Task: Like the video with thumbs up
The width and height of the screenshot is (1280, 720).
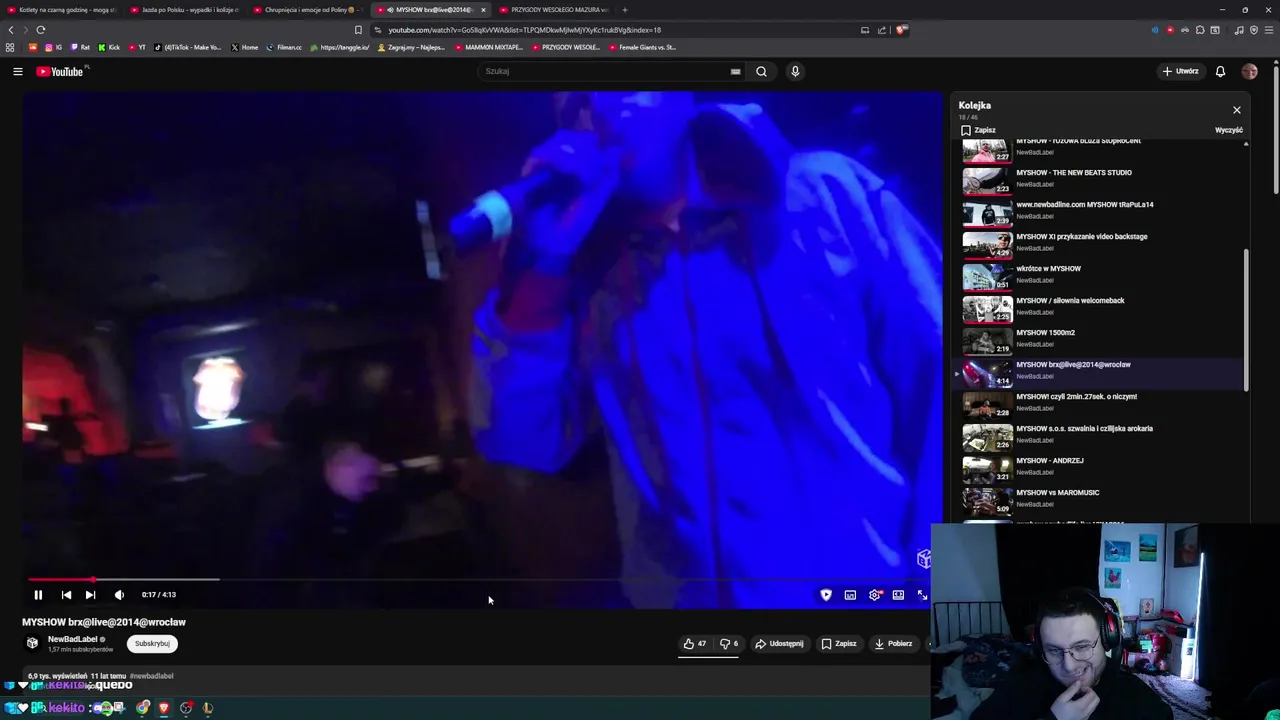Action: click(x=695, y=644)
